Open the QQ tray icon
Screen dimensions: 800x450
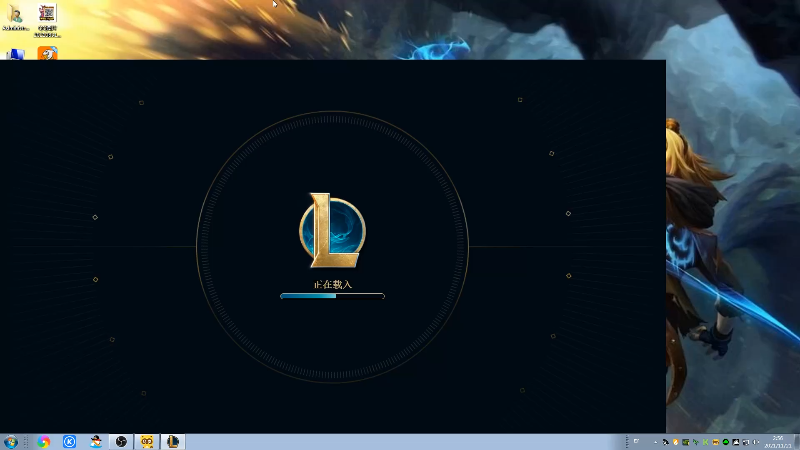click(666, 442)
